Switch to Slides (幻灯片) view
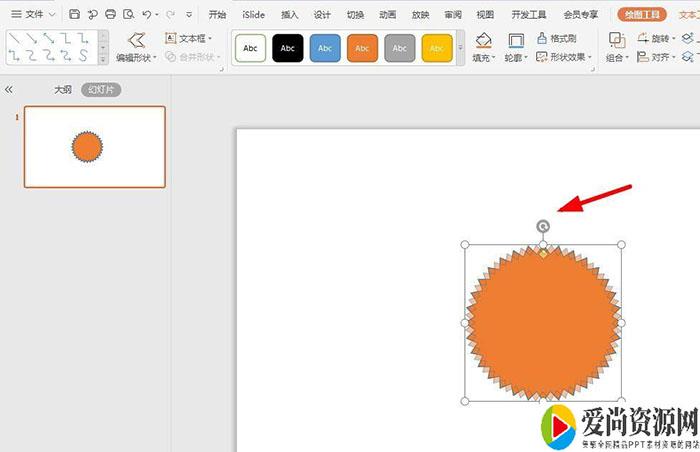 (101, 90)
